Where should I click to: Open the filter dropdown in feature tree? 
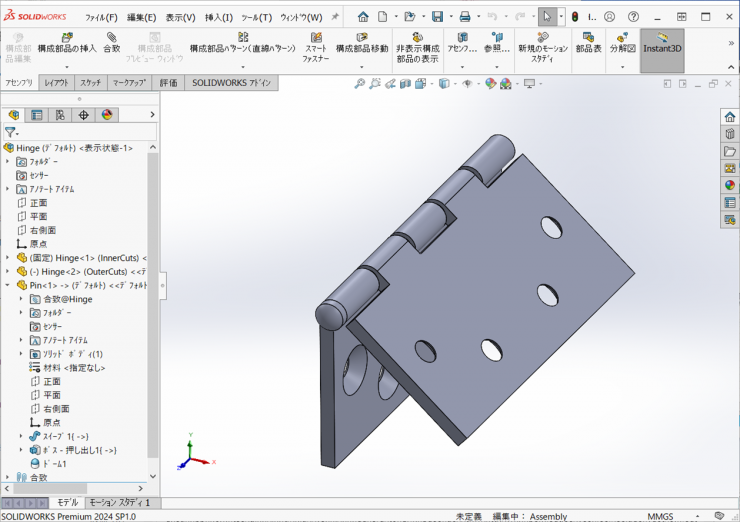[11, 132]
